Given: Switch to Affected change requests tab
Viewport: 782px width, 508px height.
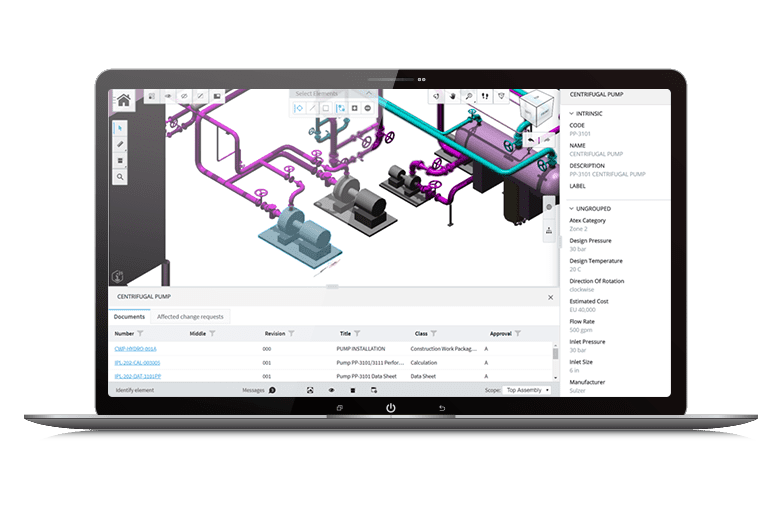Looking at the screenshot, I should [x=191, y=316].
